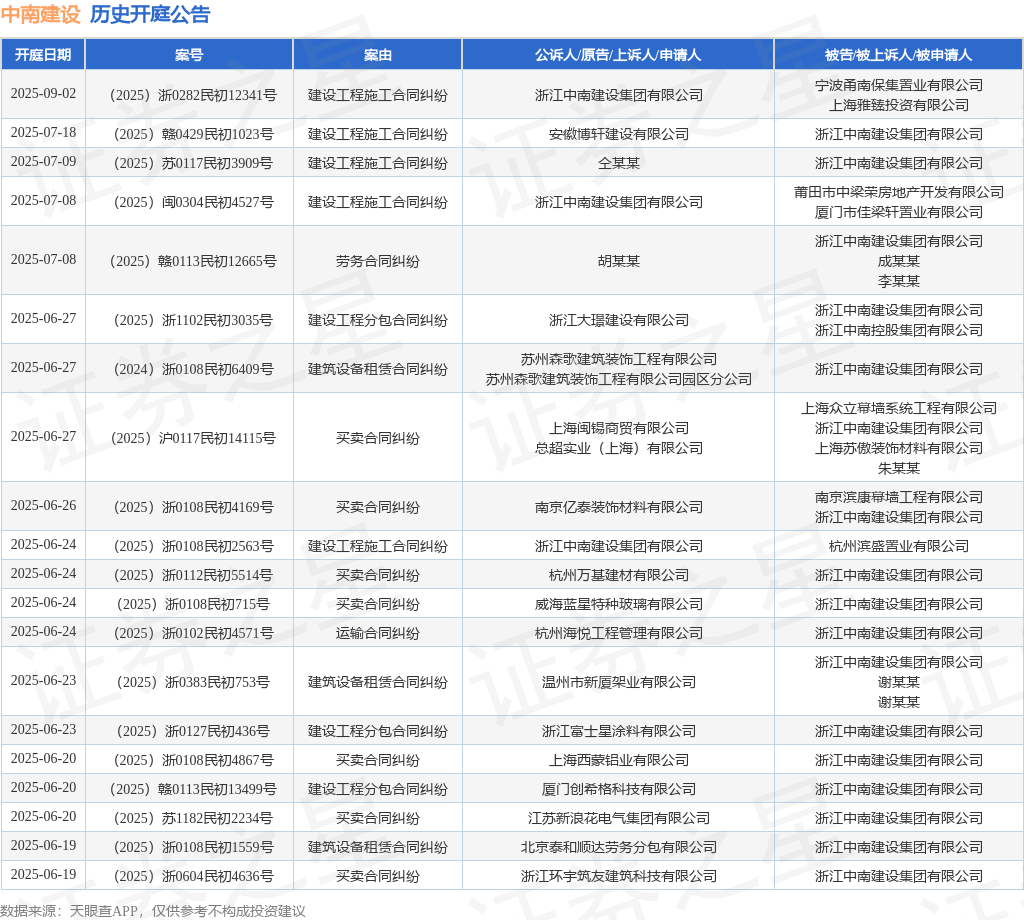
Task: Click defendant 上海苏傲装饰材料有限公司
Action: (899, 449)
